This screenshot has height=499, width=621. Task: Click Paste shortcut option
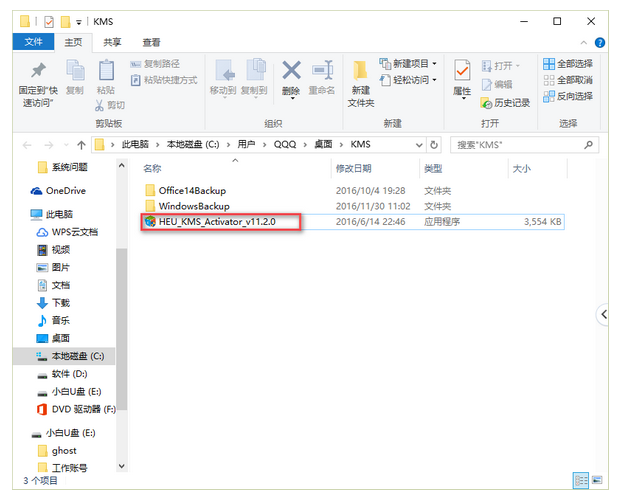pyautogui.click(x=164, y=80)
